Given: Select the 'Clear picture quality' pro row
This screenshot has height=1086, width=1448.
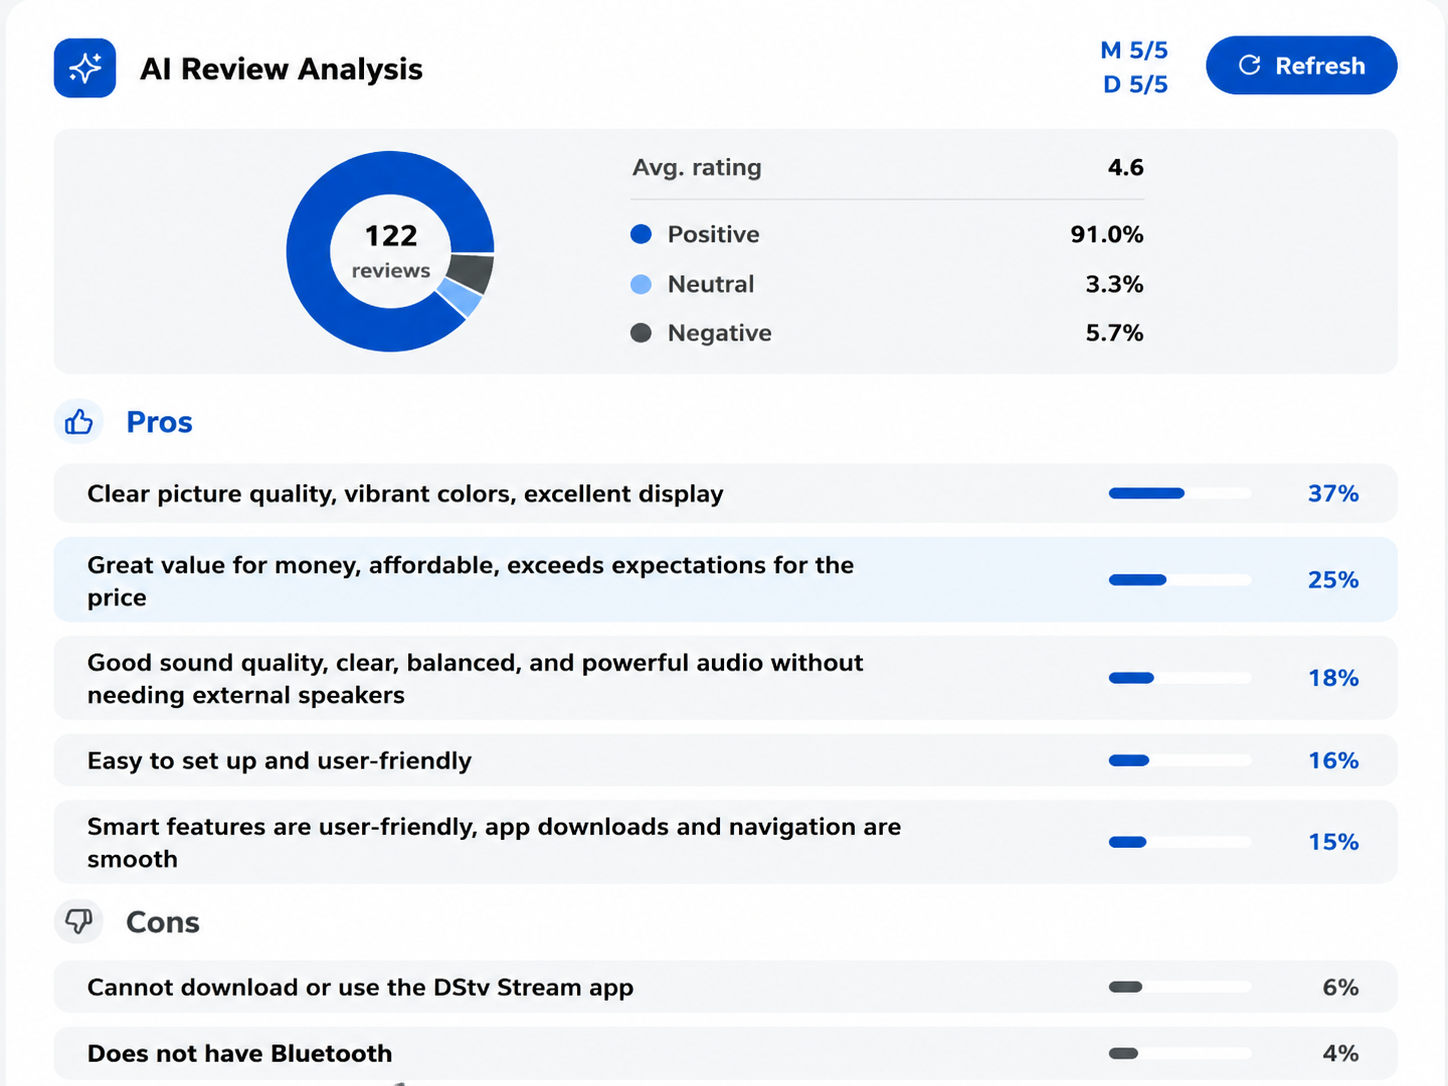Looking at the screenshot, I should point(725,493).
